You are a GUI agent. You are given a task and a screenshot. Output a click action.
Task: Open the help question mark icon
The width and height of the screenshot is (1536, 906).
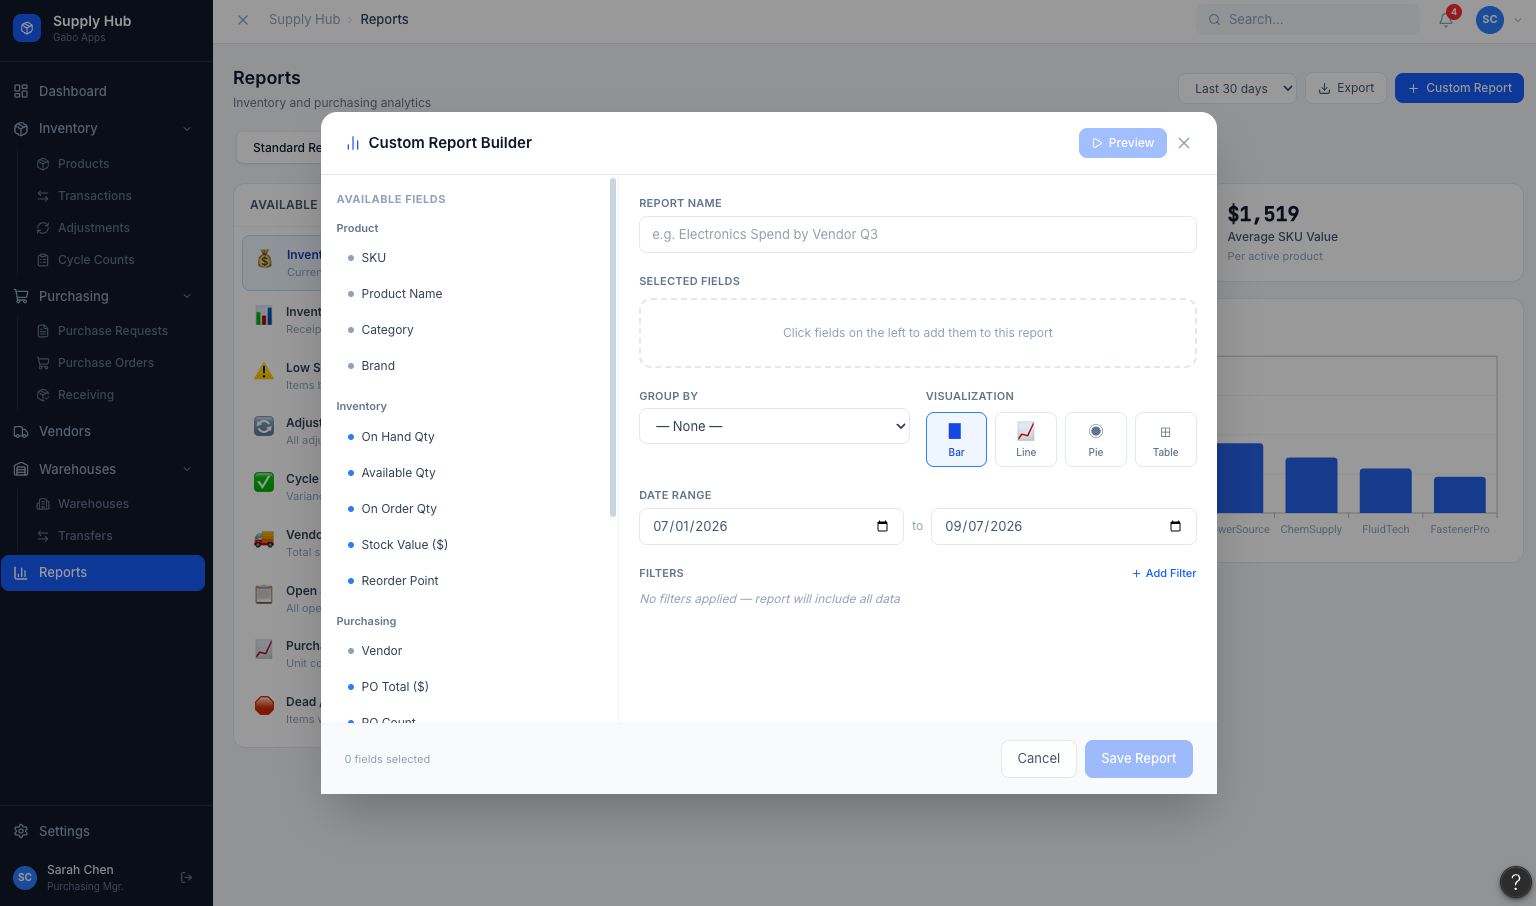point(1516,882)
